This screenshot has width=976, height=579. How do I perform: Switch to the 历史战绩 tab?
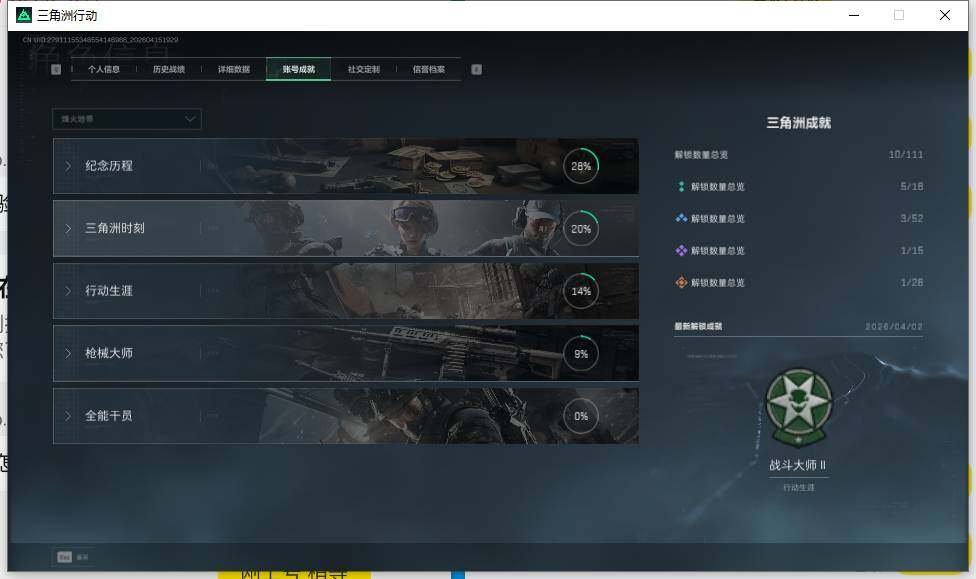(x=169, y=69)
